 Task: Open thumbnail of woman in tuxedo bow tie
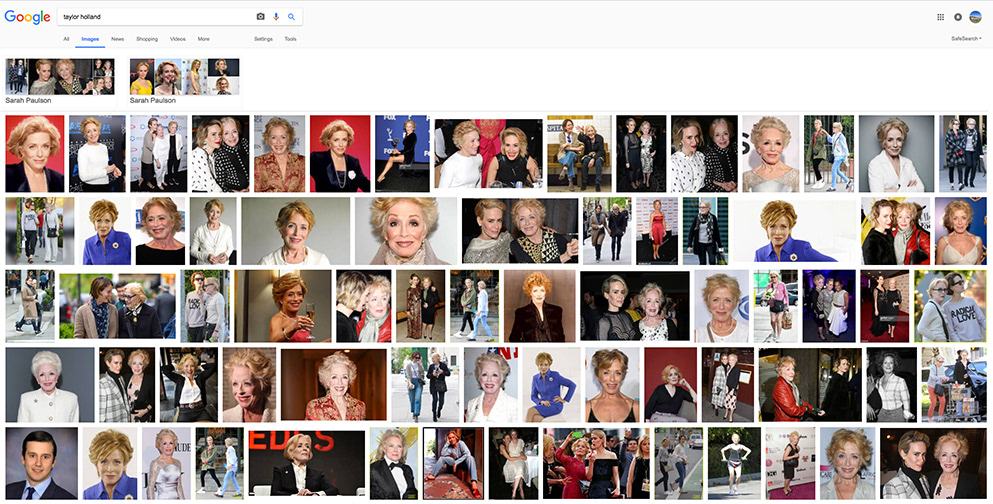pyautogui.click(x=394, y=463)
